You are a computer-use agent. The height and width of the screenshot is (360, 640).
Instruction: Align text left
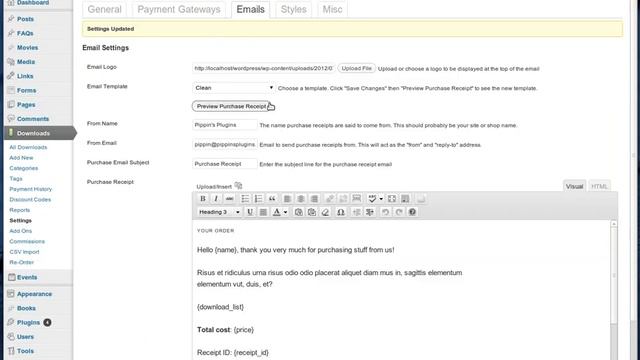[287, 199]
